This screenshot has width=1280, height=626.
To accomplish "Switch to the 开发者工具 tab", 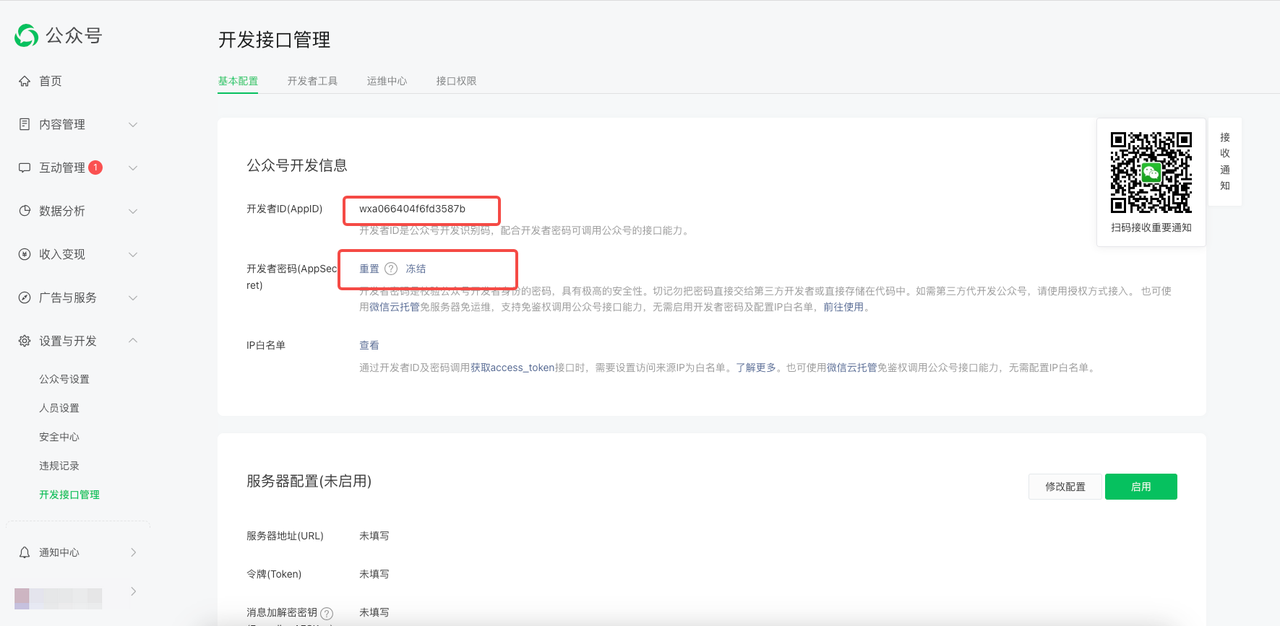I will point(312,81).
